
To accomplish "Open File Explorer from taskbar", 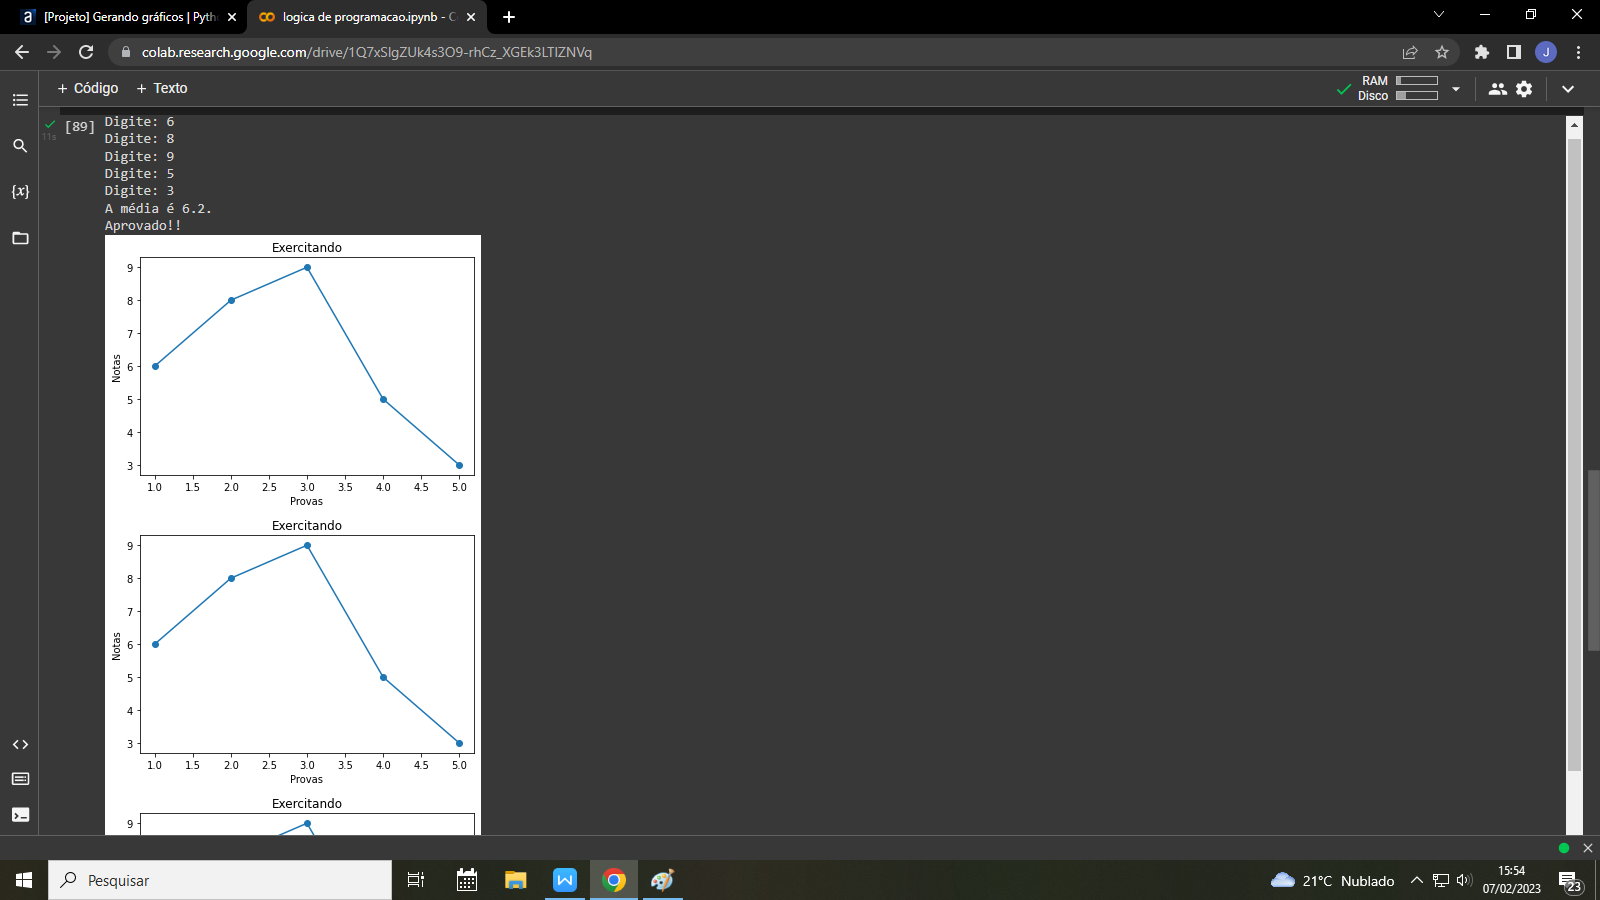I will pos(515,880).
